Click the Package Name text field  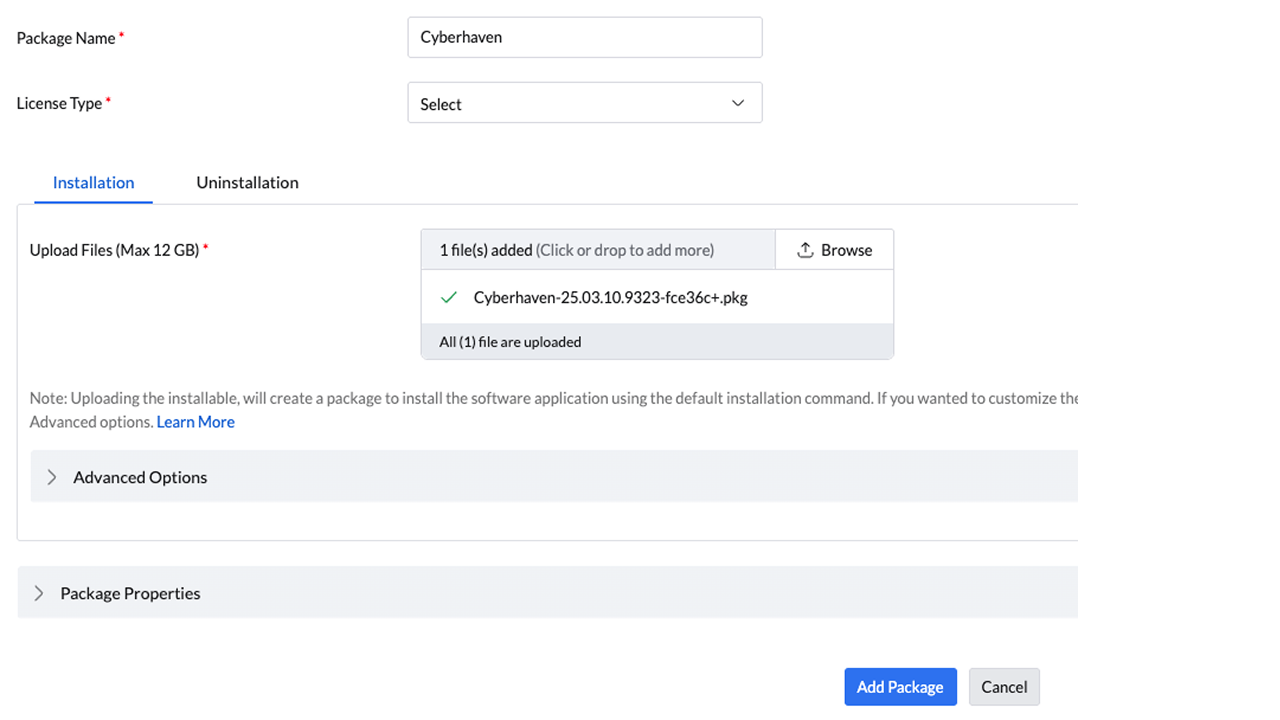click(x=584, y=37)
